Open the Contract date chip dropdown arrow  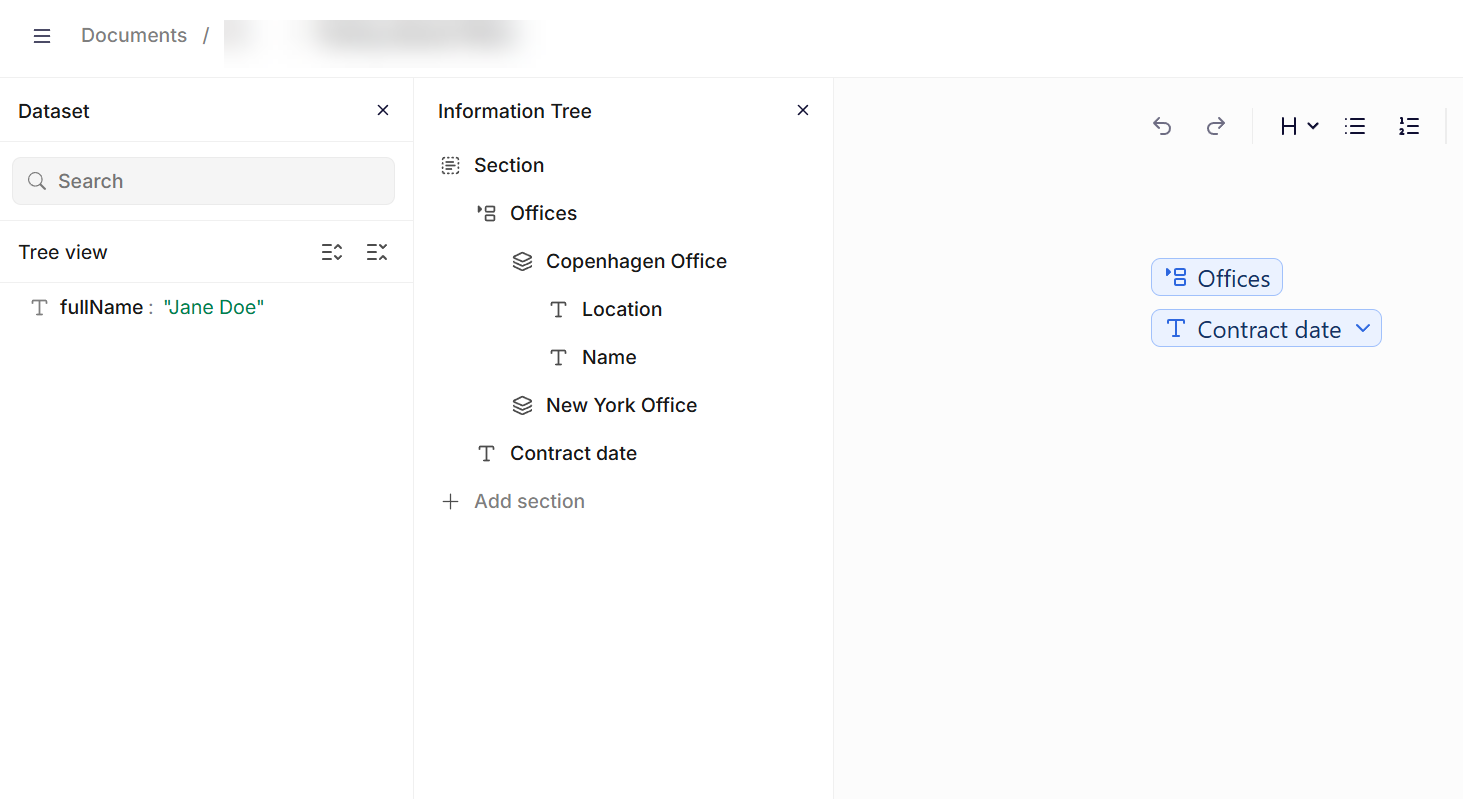(x=1363, y=328)
